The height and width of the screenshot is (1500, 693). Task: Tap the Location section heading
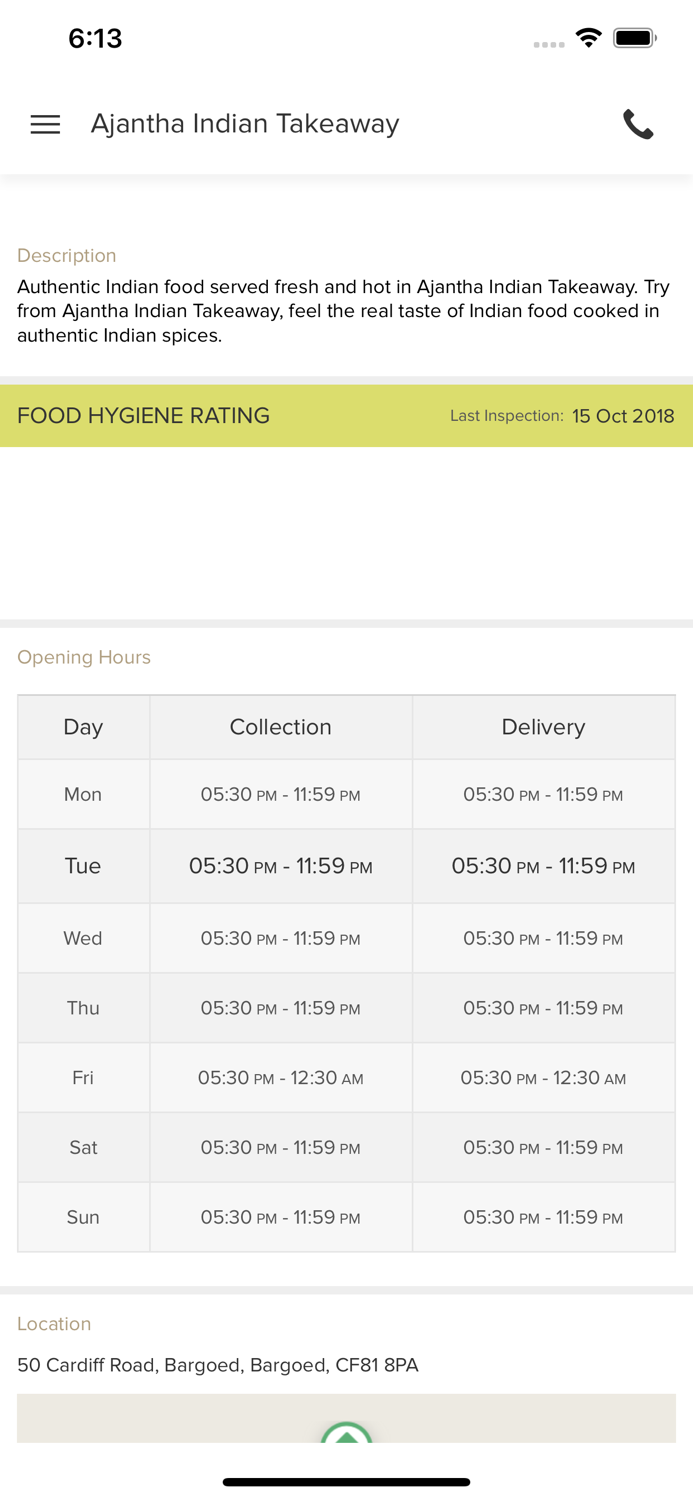pos(54,1324)
